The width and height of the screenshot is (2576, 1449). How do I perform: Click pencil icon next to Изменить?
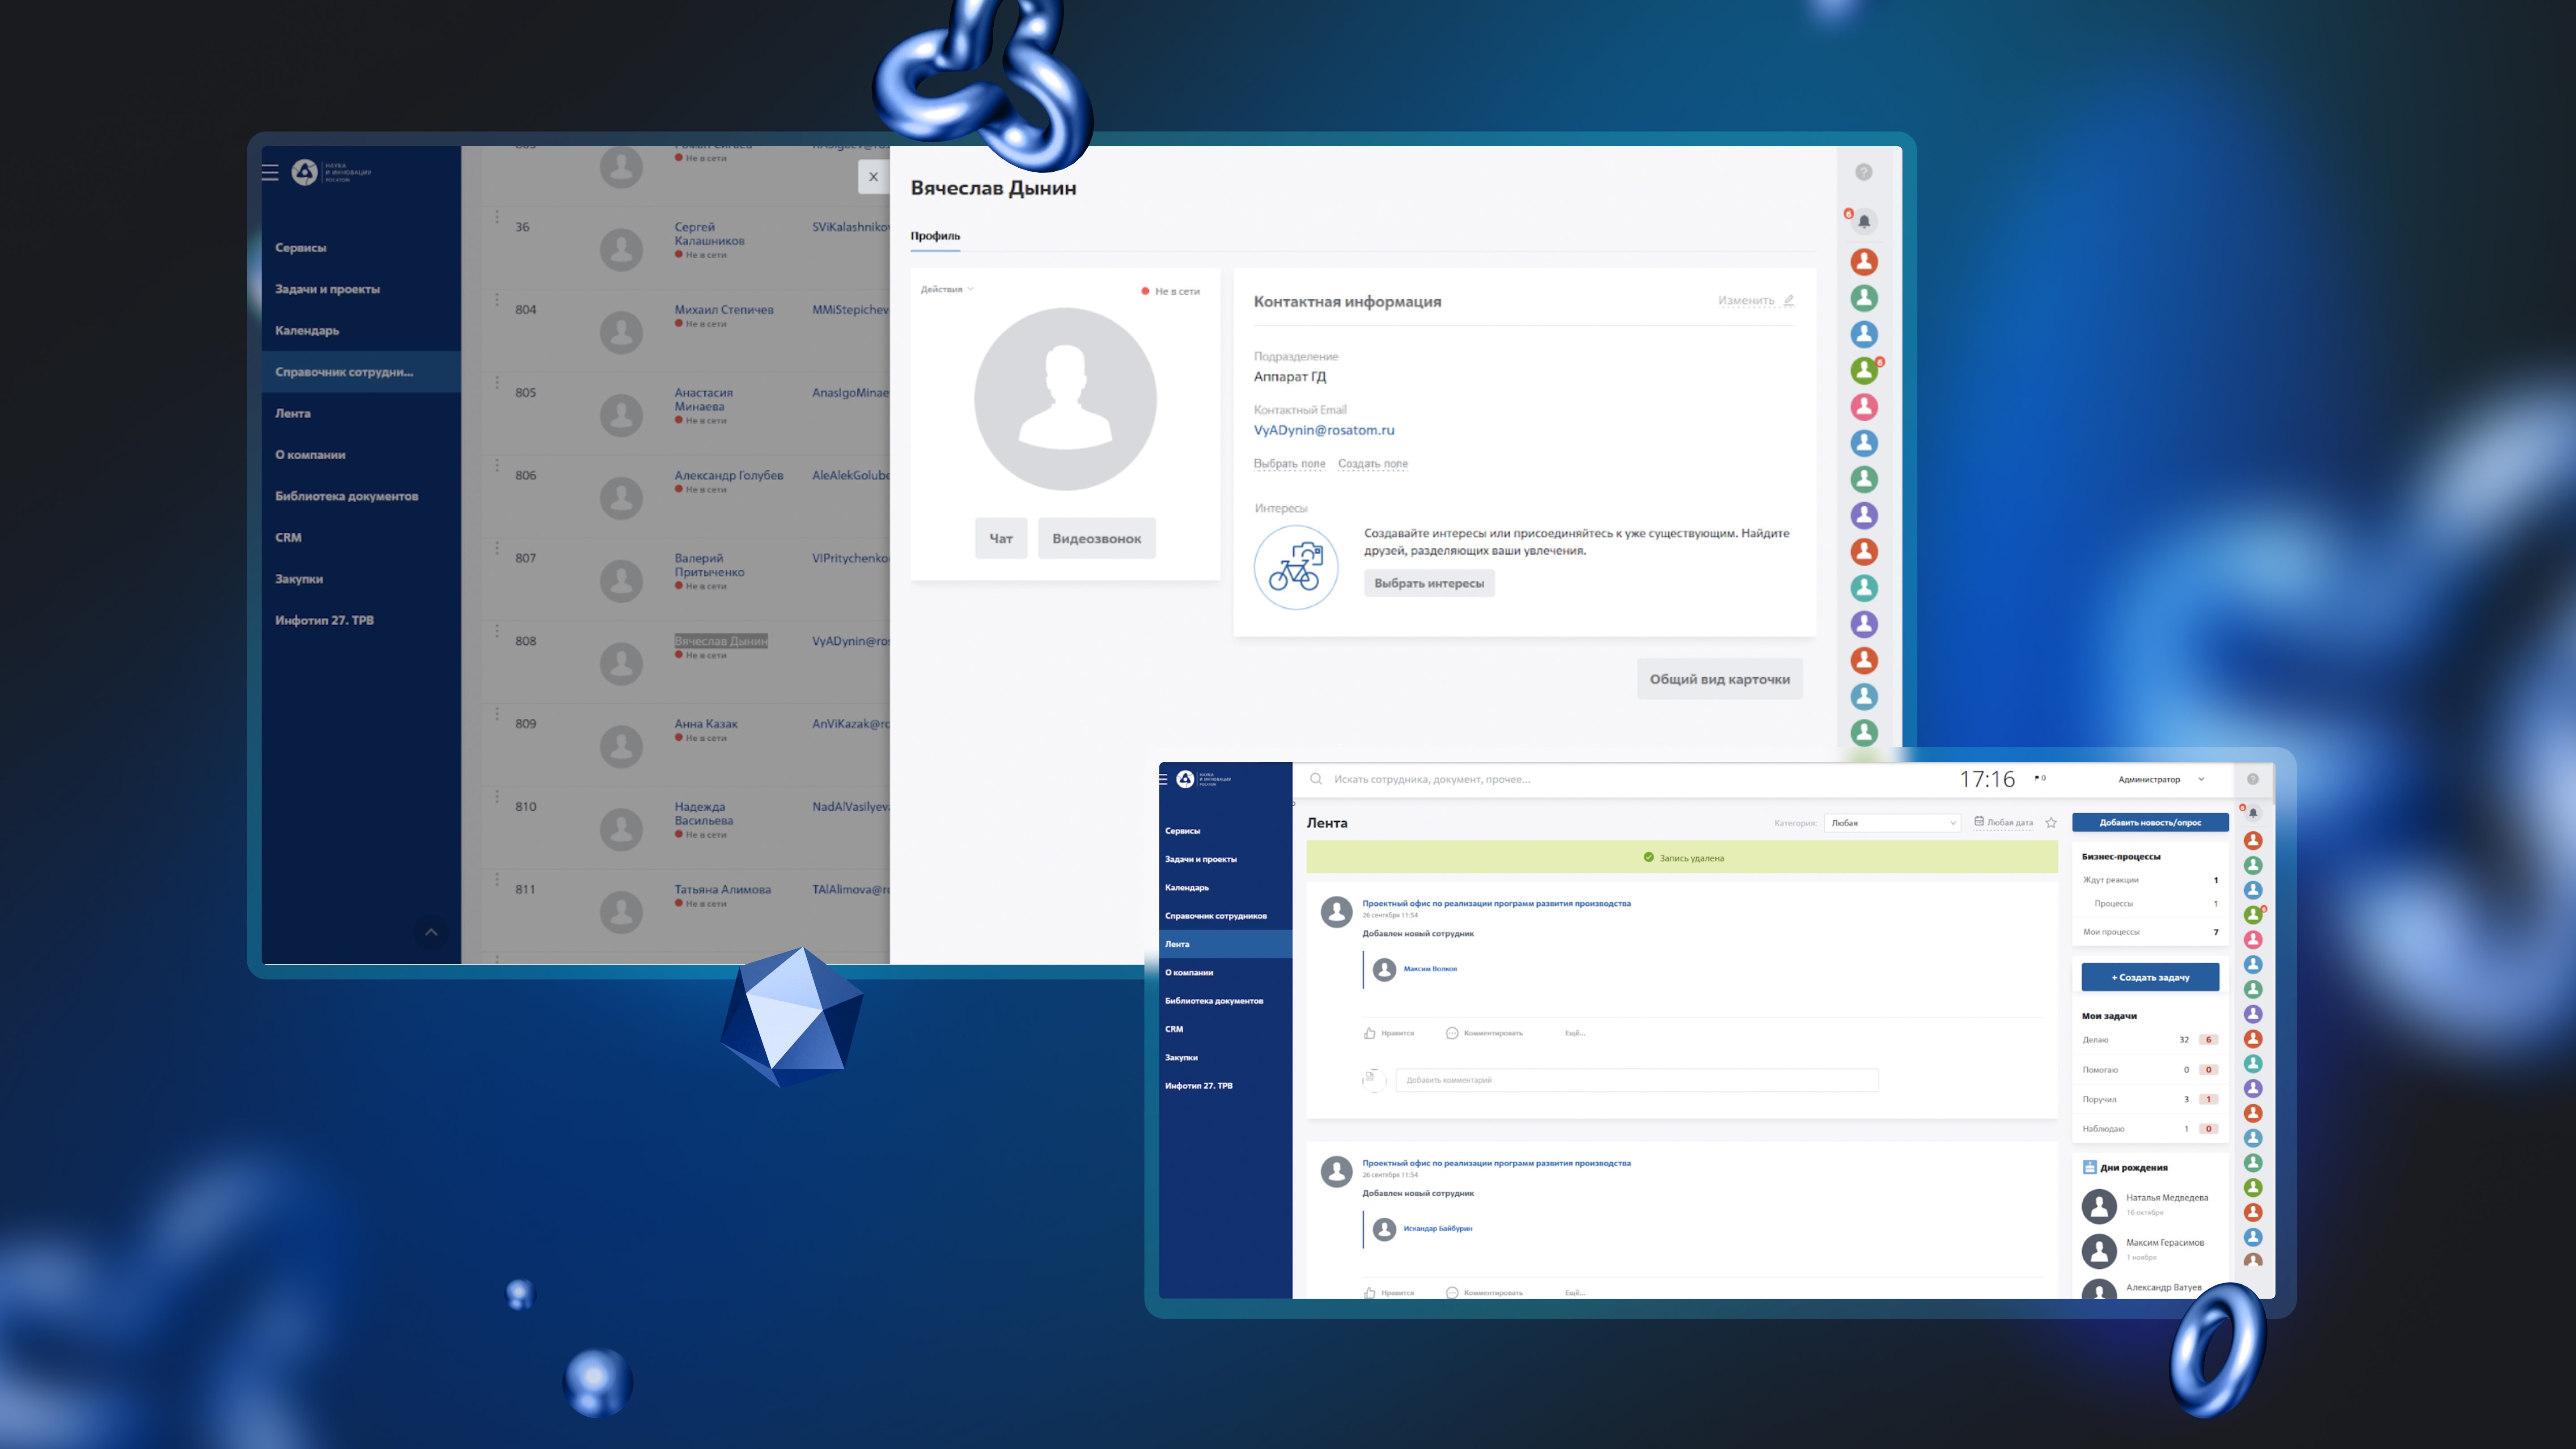coord(1789,300)
